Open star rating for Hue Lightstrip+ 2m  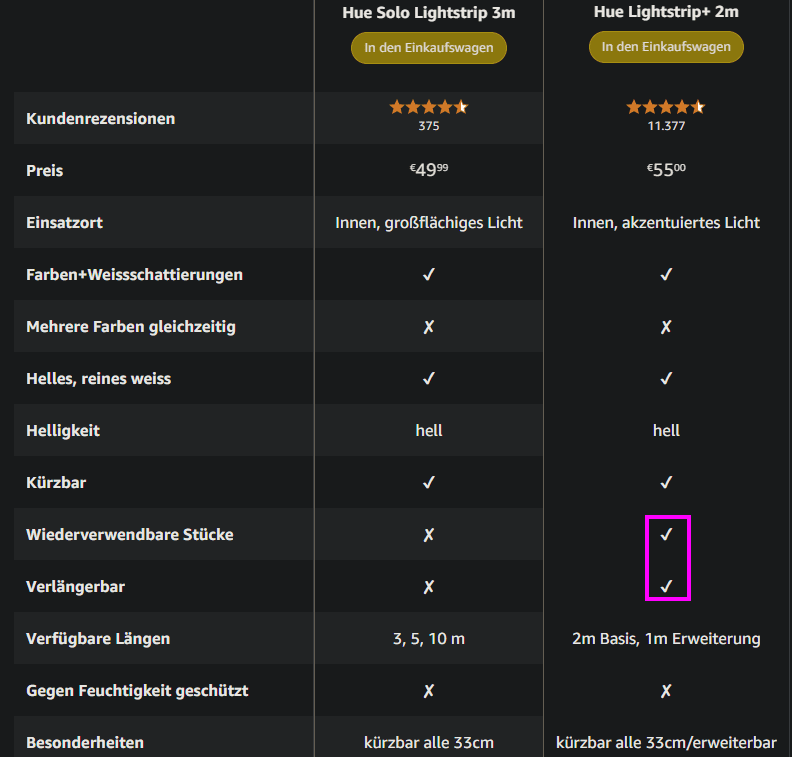click(666, 107)
